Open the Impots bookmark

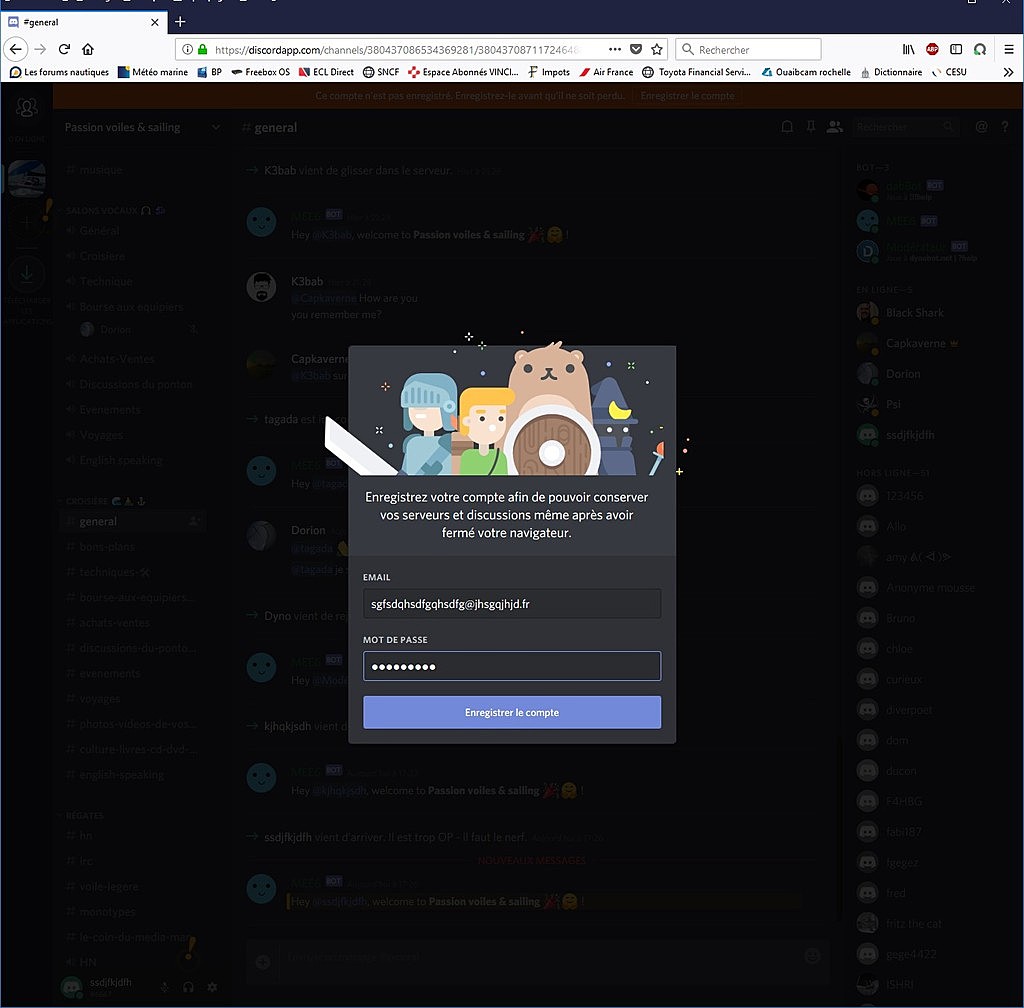pyautogui.click(x=549, y=72)
